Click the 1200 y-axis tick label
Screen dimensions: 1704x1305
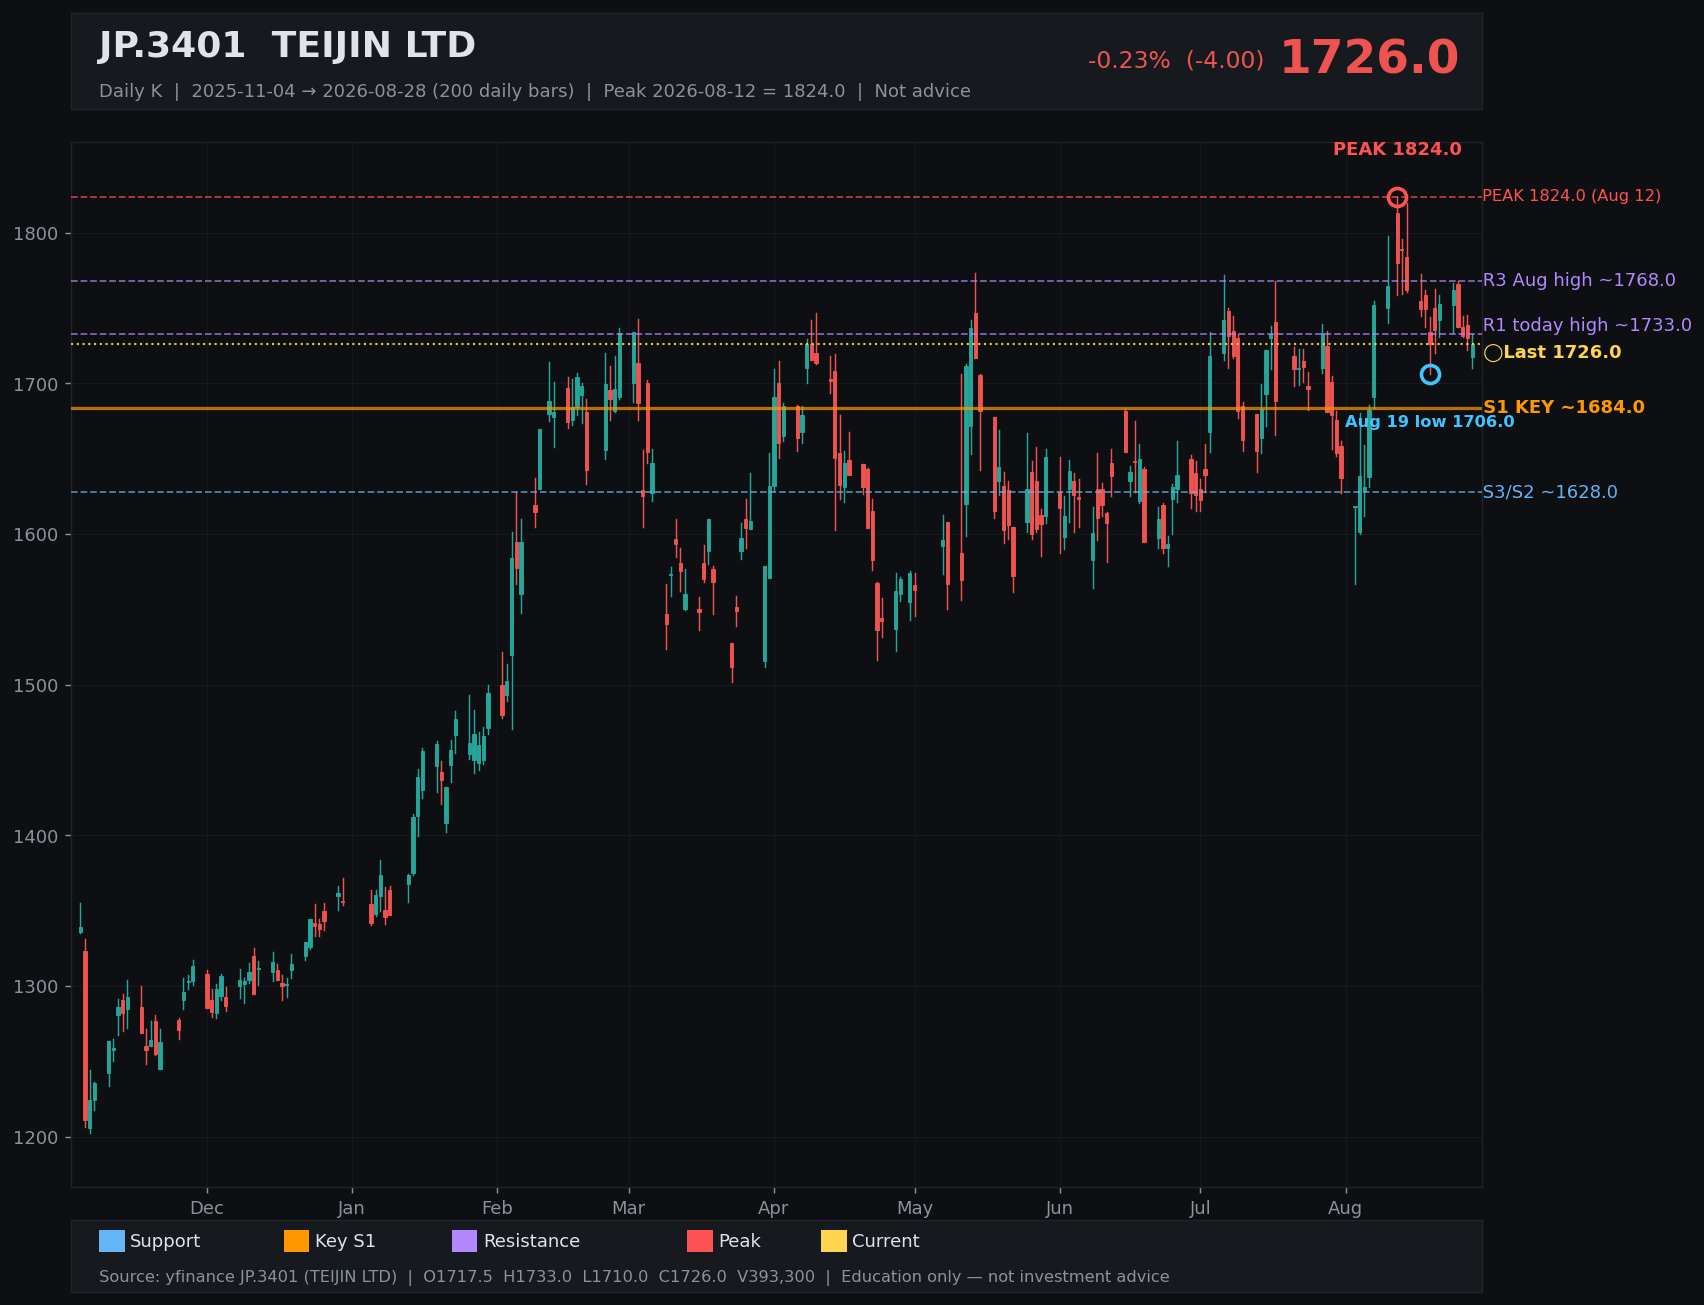36,1137
